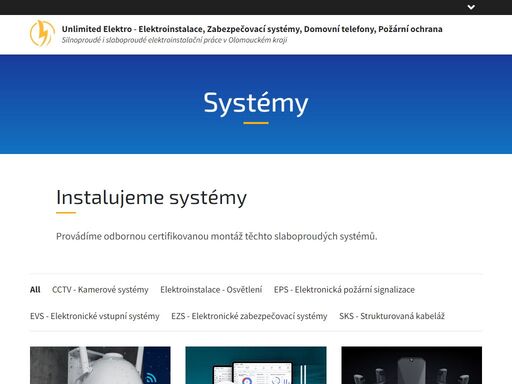Click the Unlimited Elektro lightning logo

pyautogui.click(x=42, y=33)
